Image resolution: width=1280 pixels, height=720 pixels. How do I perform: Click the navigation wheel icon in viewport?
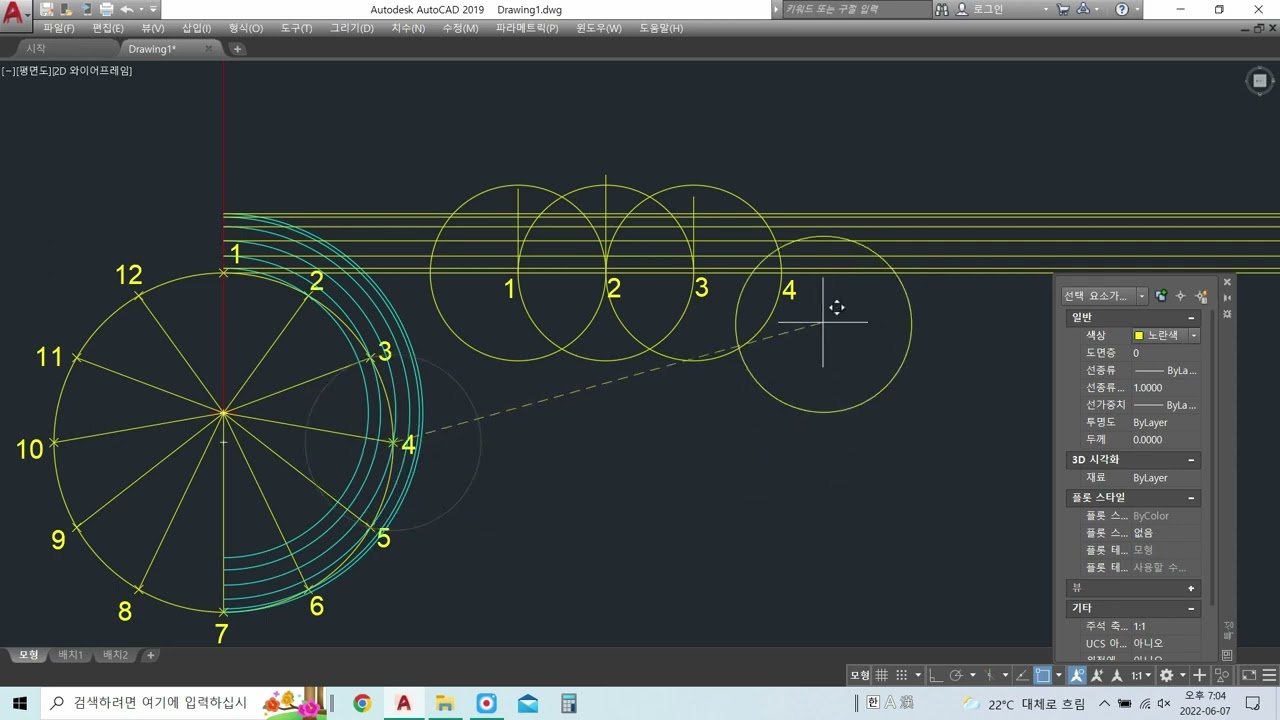point(1260,82)
